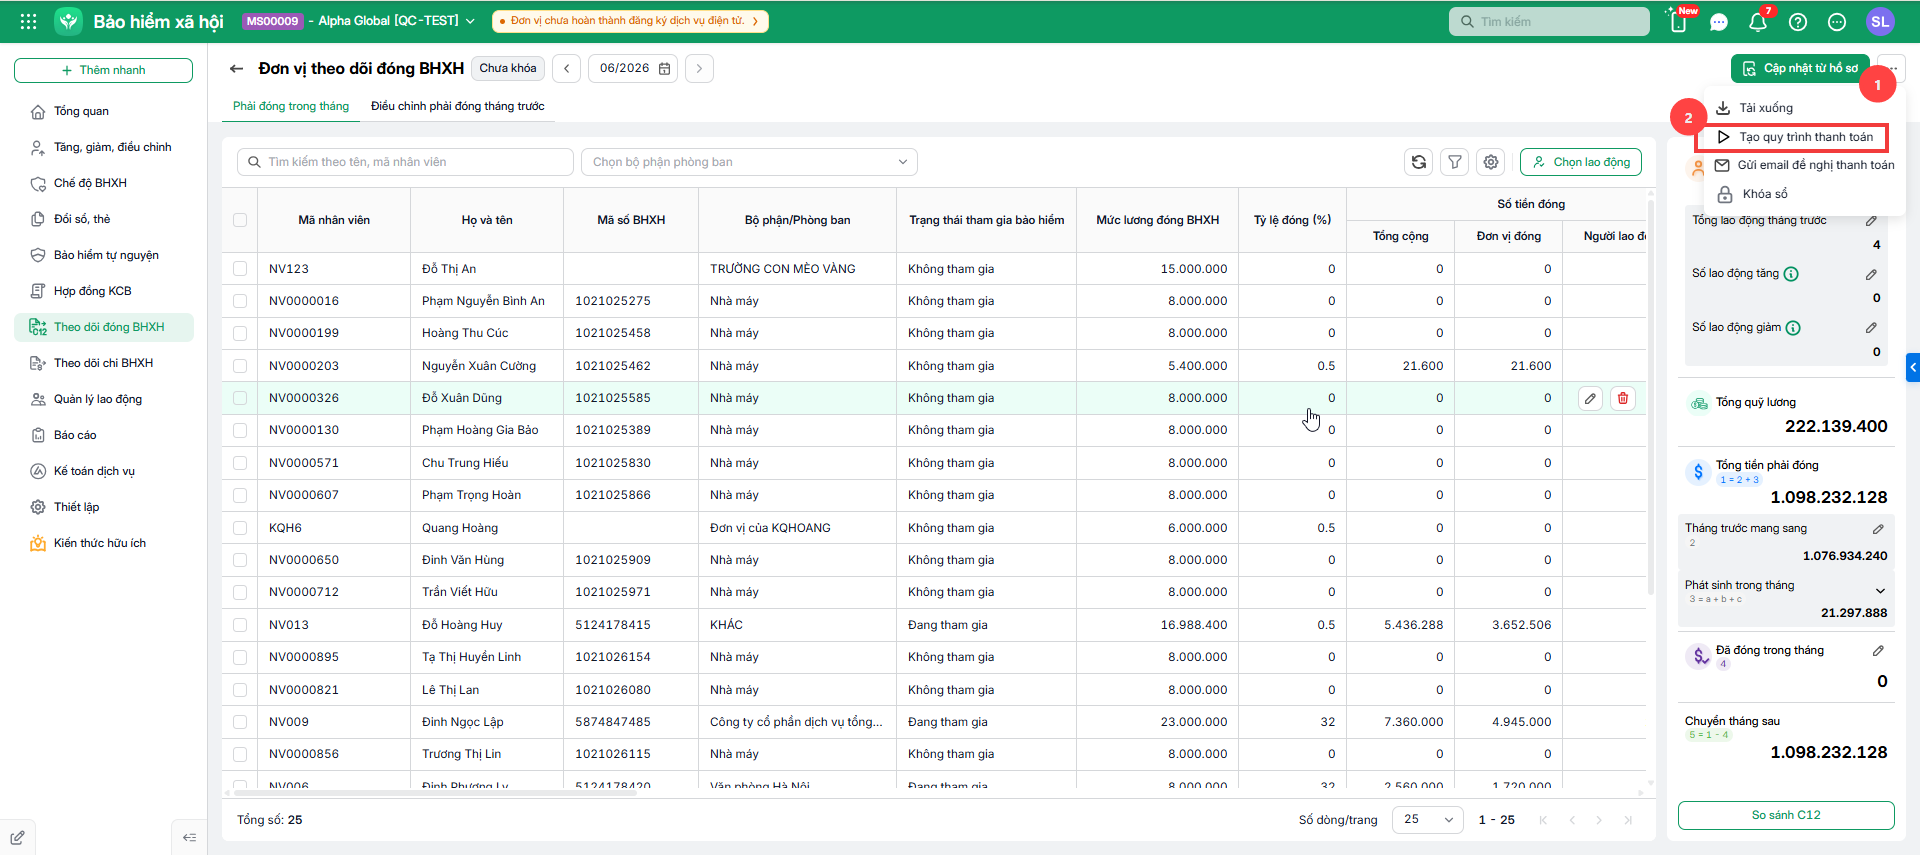Image resolution: width=1920 pixels, height=855 pixels.
Task: Open Chọn bộ phận phòng ban dropdown
Action: [749, 162]
